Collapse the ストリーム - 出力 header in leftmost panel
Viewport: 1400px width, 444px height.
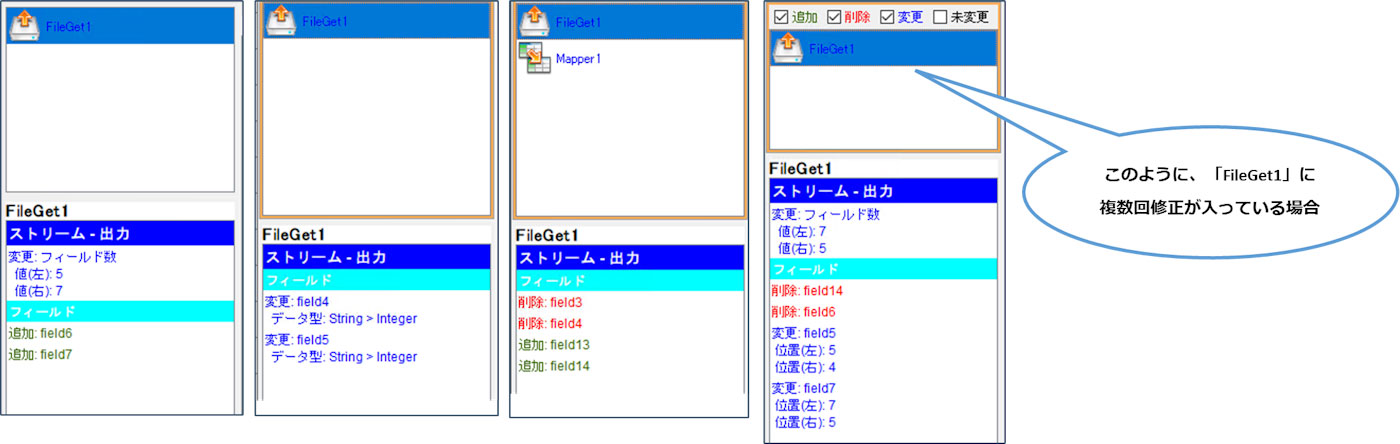point(119,233)
